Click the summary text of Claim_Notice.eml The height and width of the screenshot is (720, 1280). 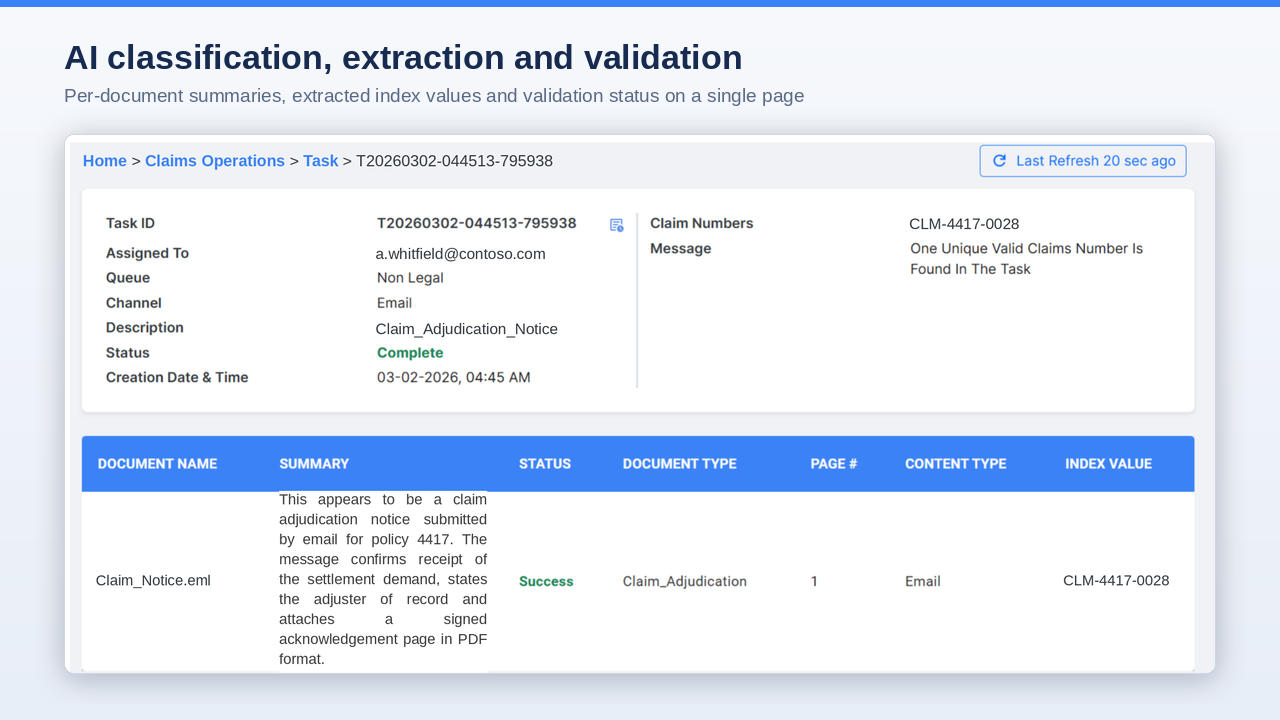(x=383, y=579)
